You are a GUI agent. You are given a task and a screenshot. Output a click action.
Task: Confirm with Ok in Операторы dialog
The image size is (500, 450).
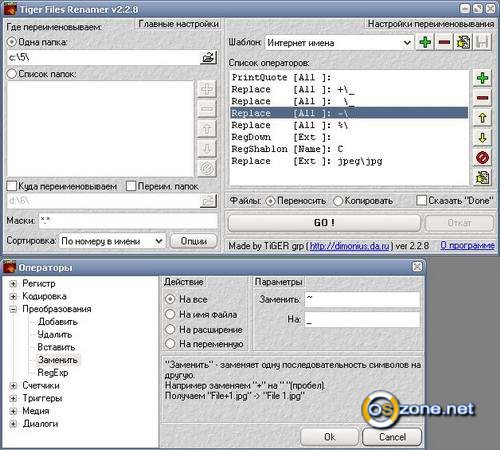coord(329,437)
